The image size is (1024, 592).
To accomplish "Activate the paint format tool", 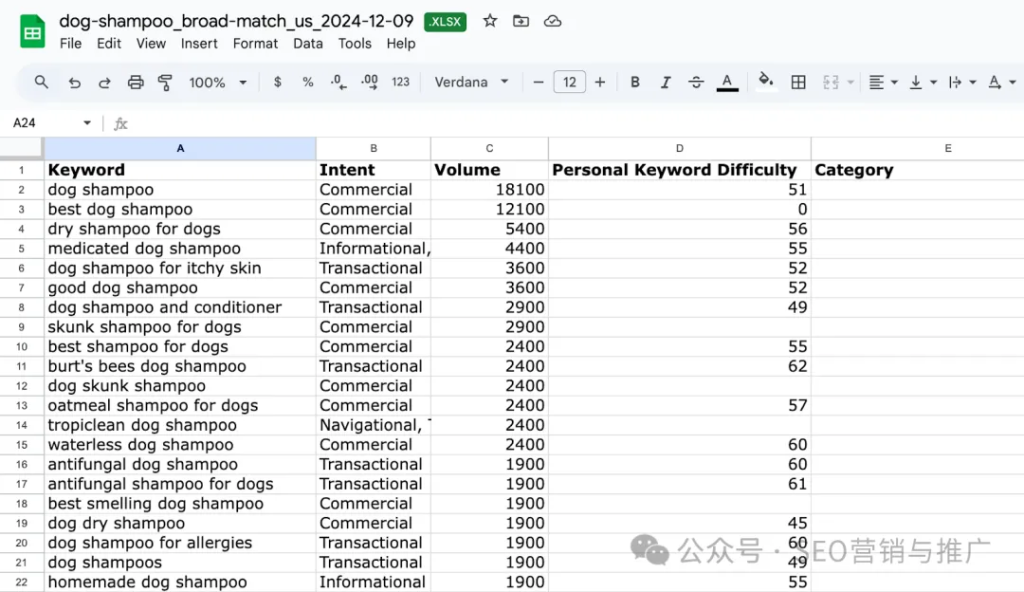I will (x=166, y=82).
